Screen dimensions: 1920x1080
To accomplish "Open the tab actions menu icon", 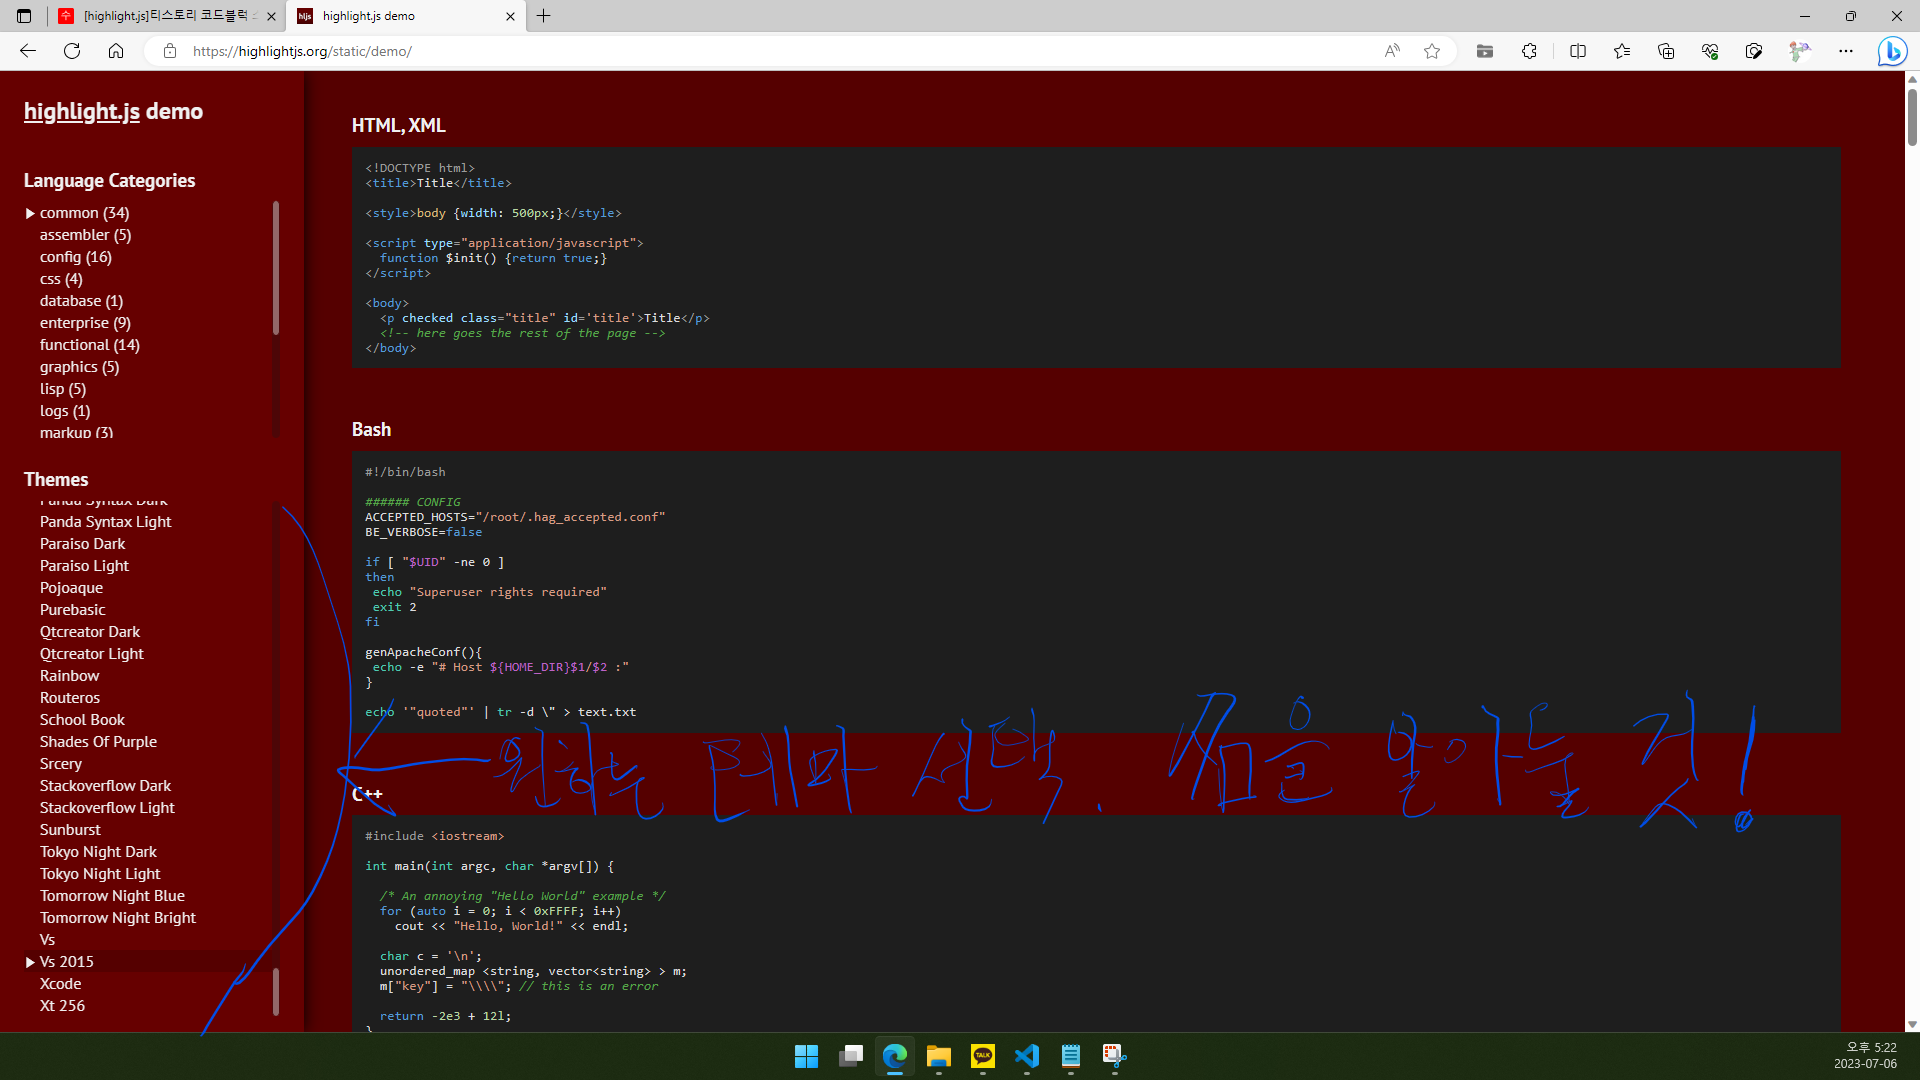I will pos(24,16).
